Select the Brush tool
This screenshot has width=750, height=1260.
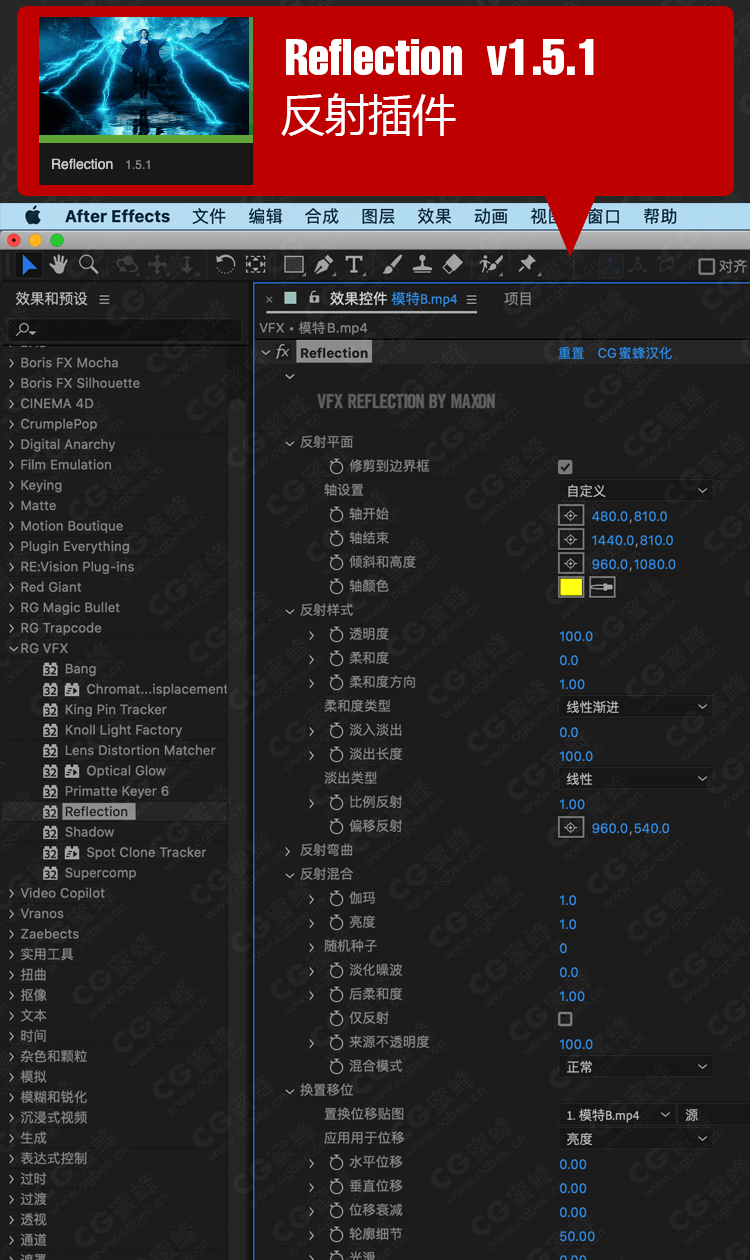point(393,265)
